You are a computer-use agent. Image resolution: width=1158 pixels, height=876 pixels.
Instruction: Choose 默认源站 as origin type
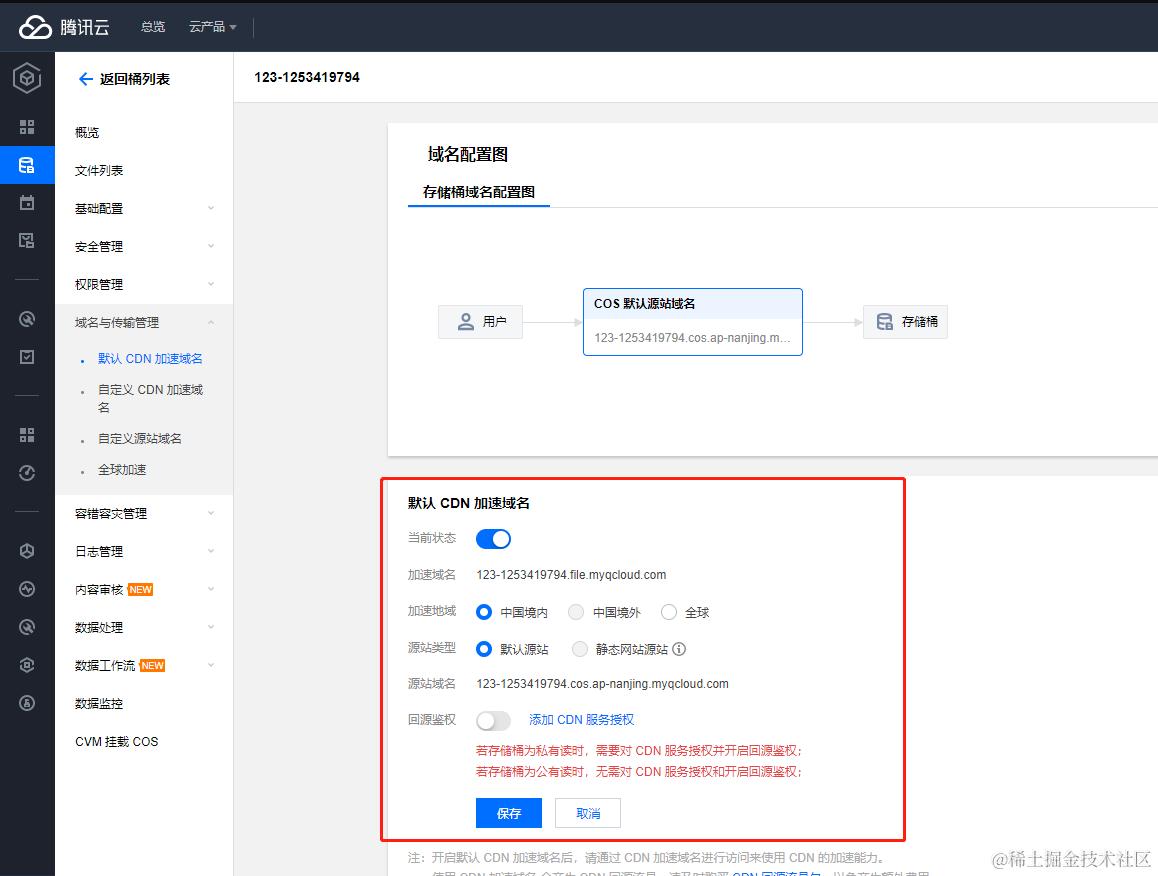click(484, 649)
